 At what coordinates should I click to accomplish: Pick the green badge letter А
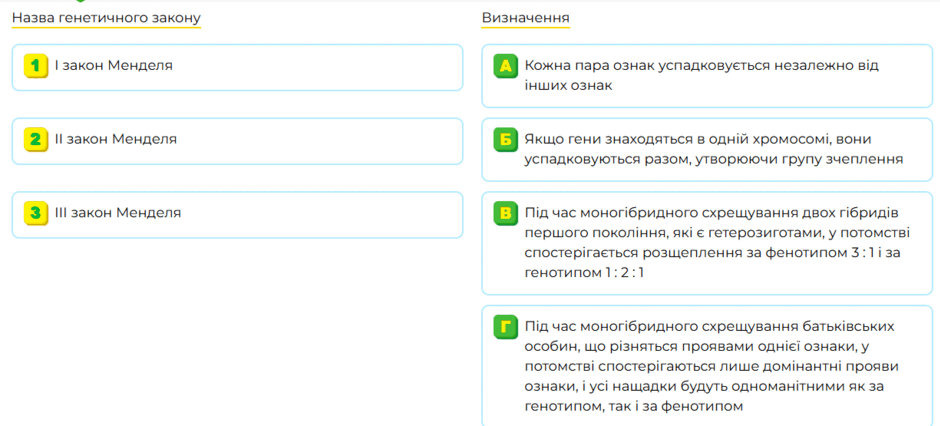tap(505, 66)
